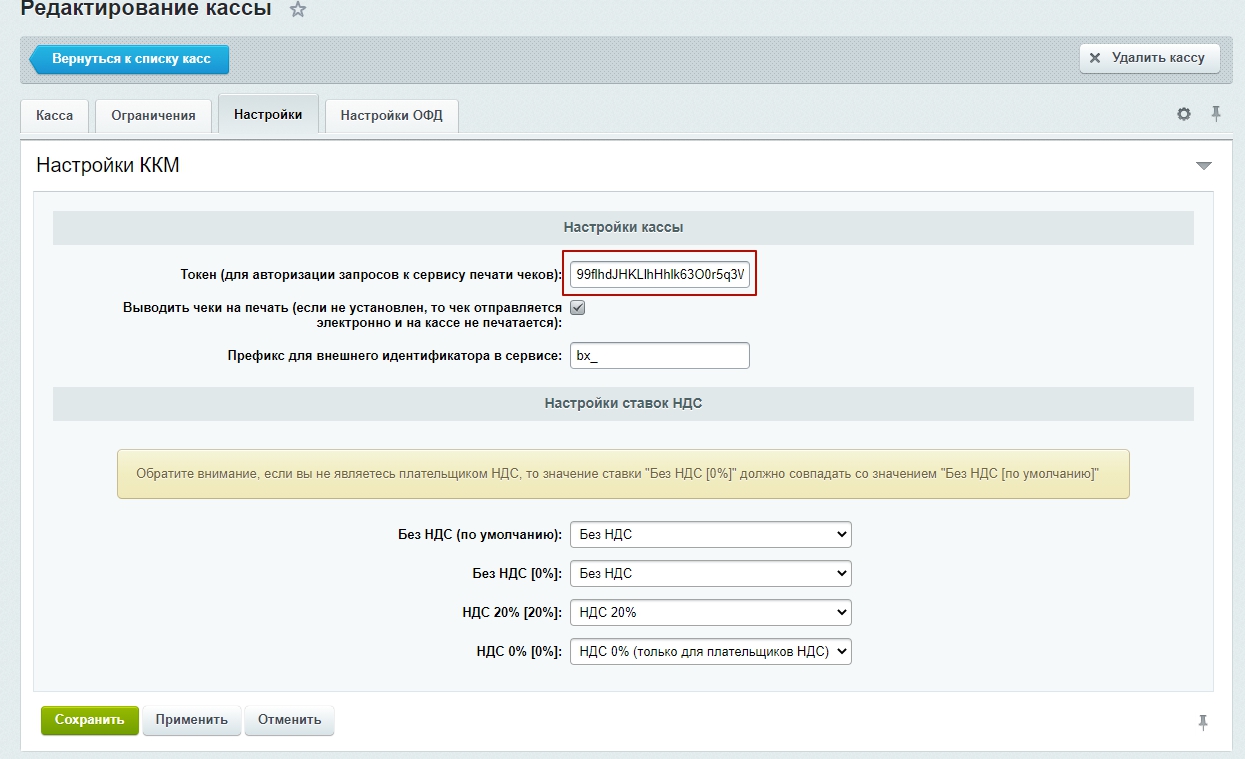1245x759 pixels.
Task: Select the Настройки tab
Action: click(x=268, y=115)
